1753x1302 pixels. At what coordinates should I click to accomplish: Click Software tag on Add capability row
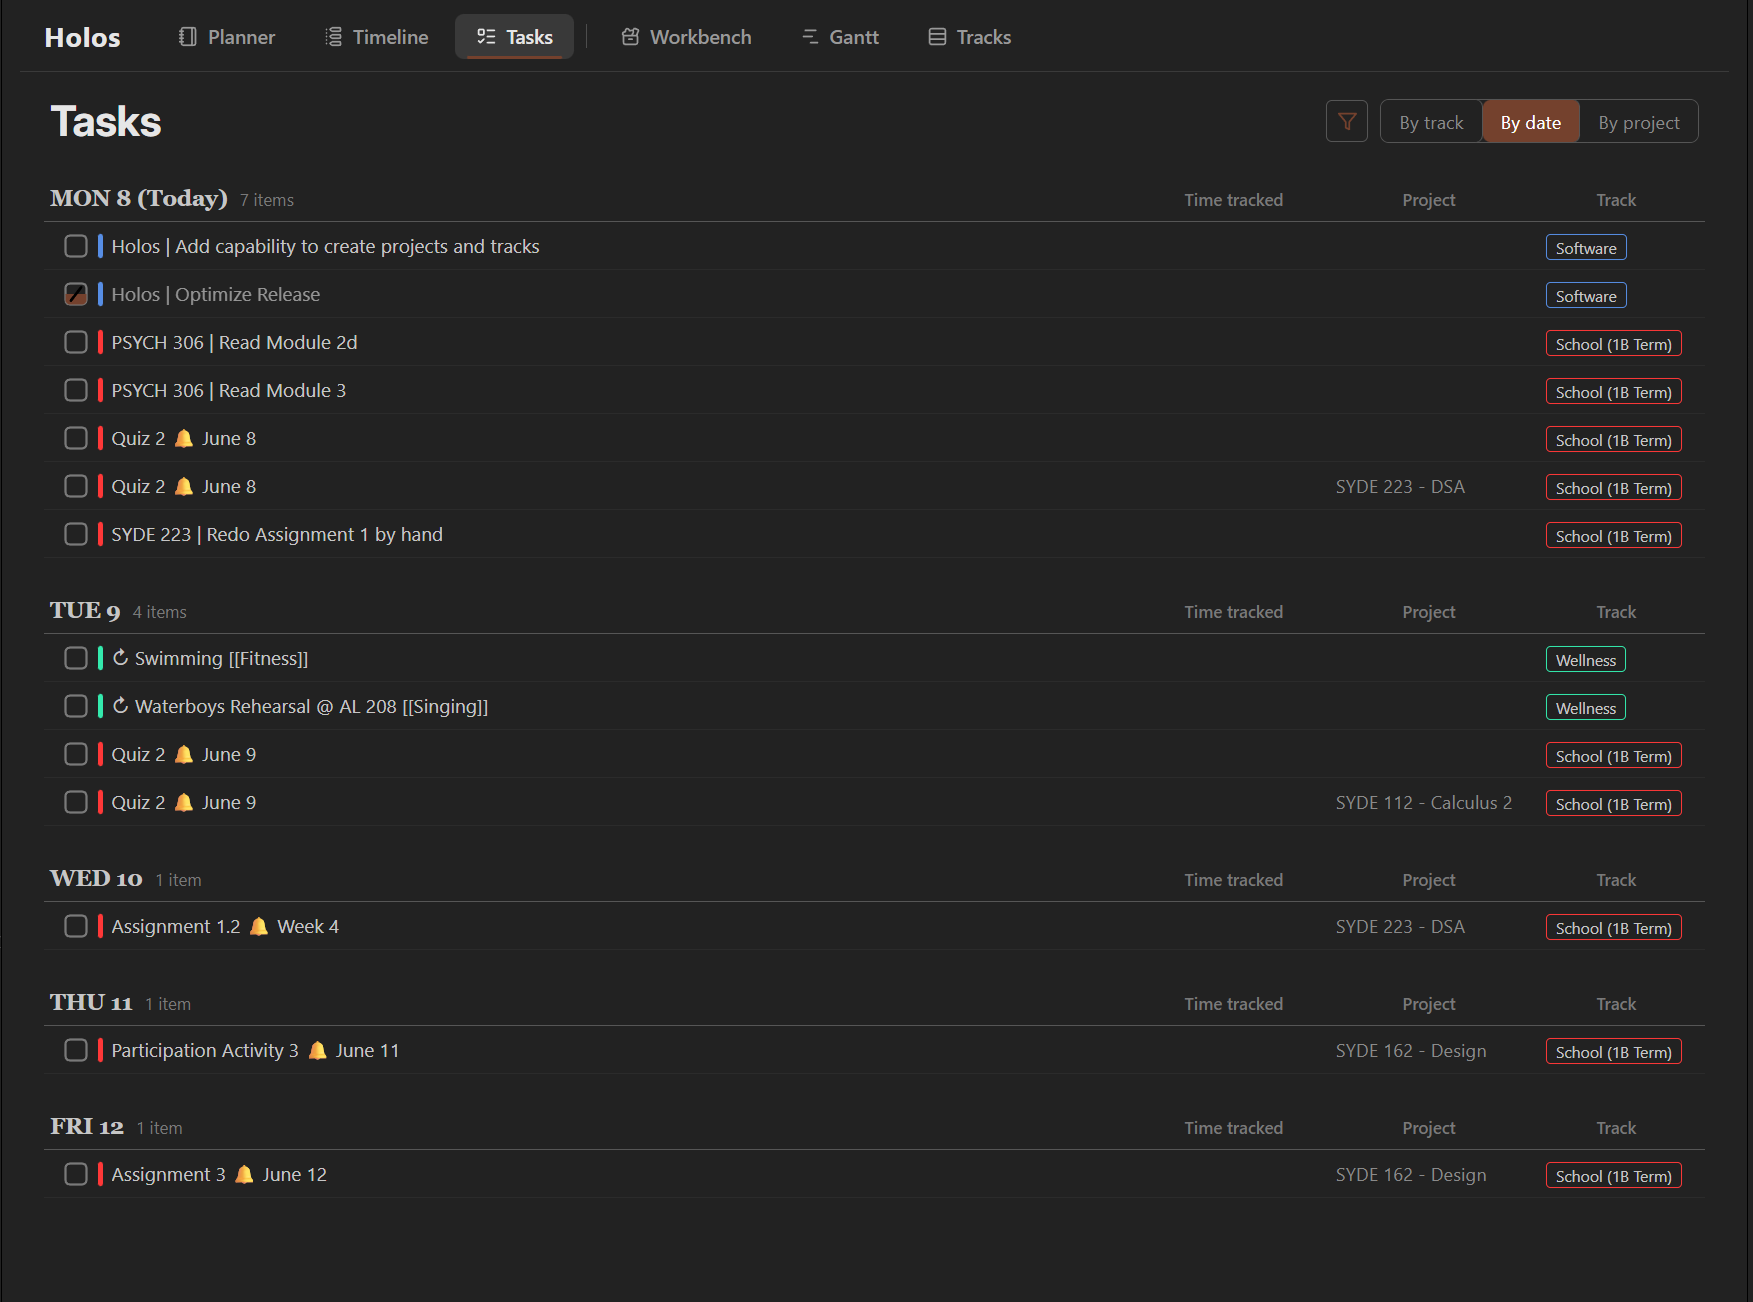click(x=1586, y=247)
